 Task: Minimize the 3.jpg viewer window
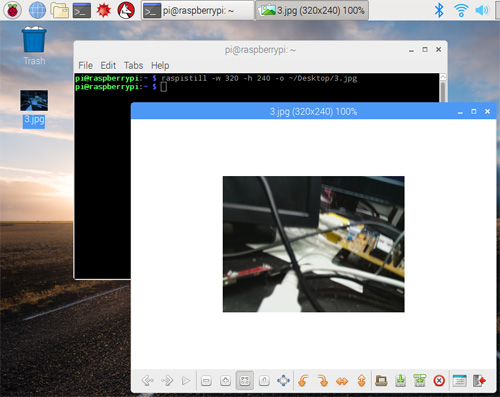click(x=460, y=112)
